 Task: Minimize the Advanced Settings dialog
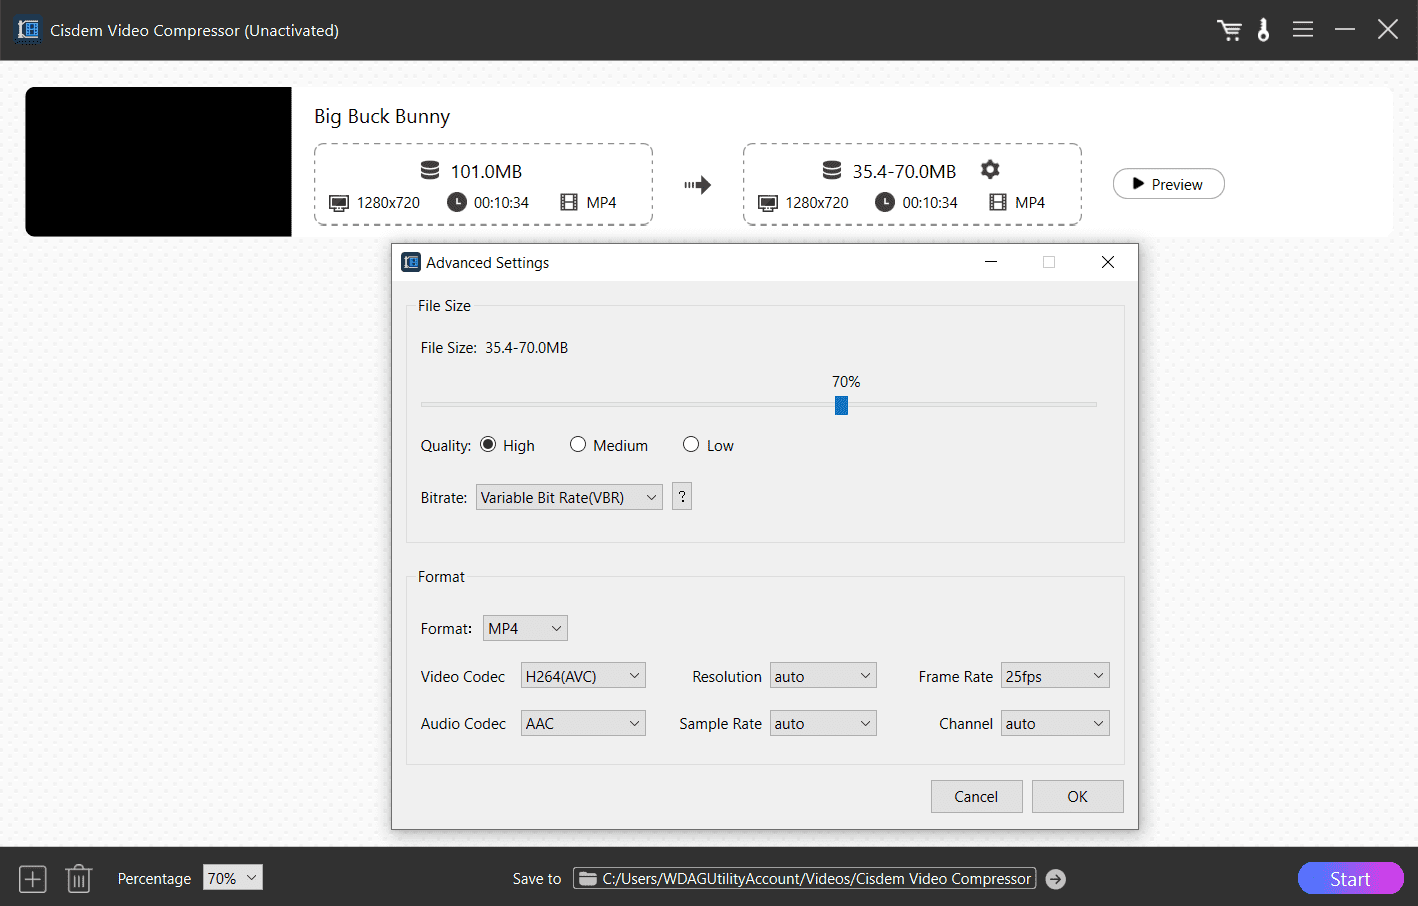coord(991,262)
